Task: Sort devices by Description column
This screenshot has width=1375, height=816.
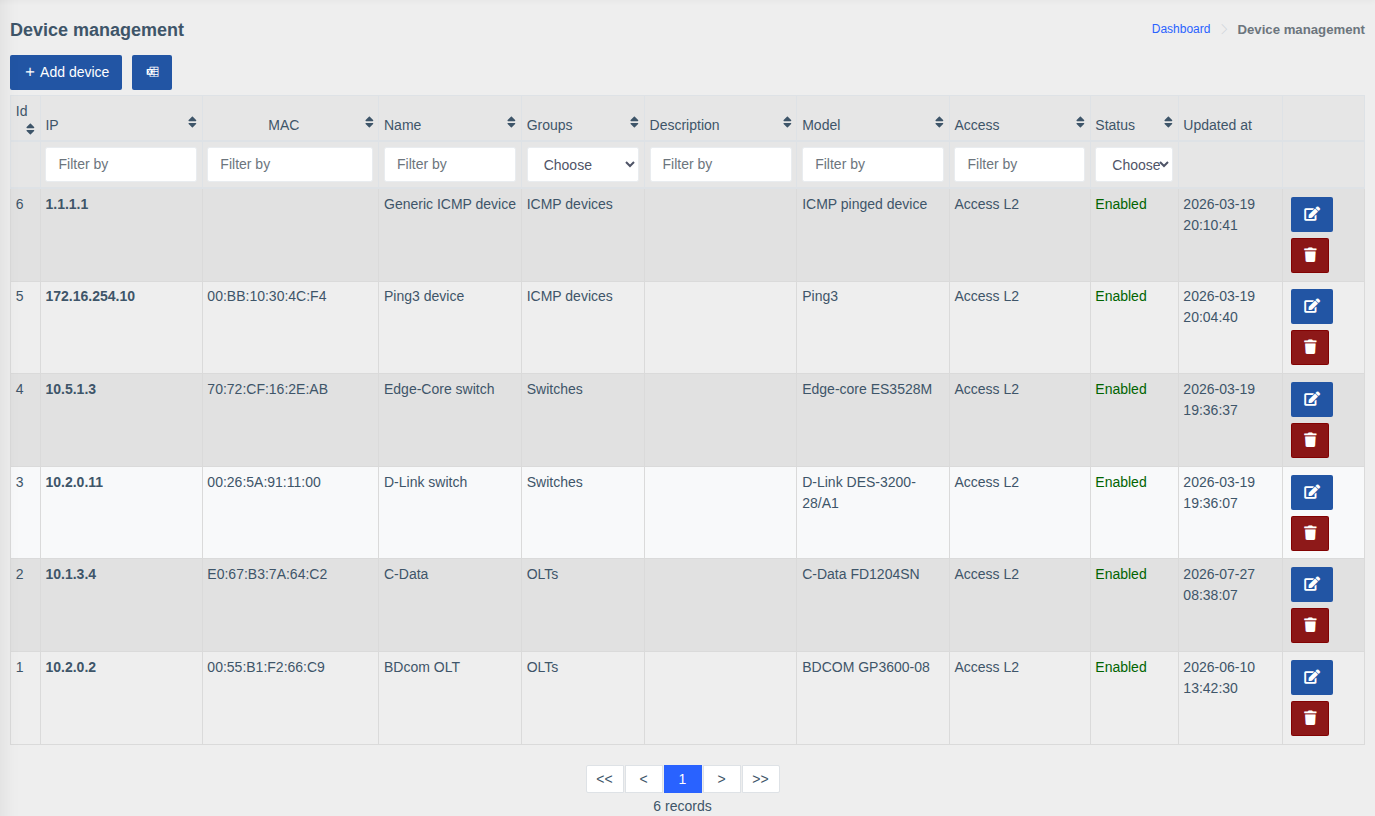Action: tap(787, 122)
